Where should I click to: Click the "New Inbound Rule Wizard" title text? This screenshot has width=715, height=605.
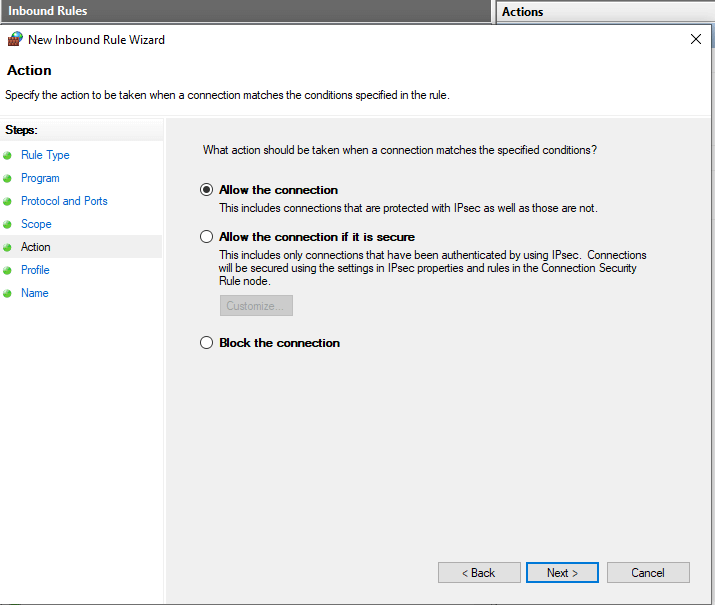(x=96, y=40)
